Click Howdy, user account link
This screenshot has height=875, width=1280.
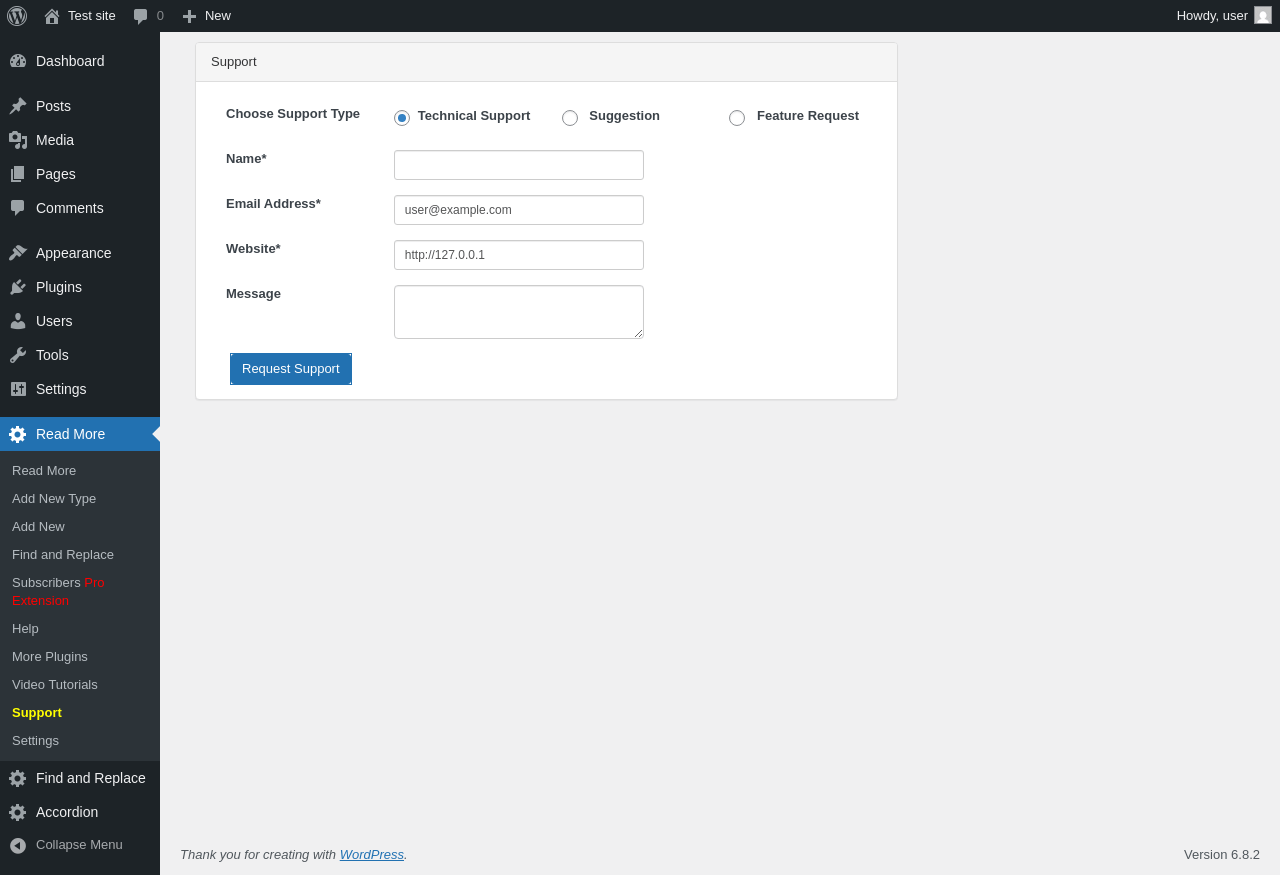pyautogui.click(x=1224, y=16)
